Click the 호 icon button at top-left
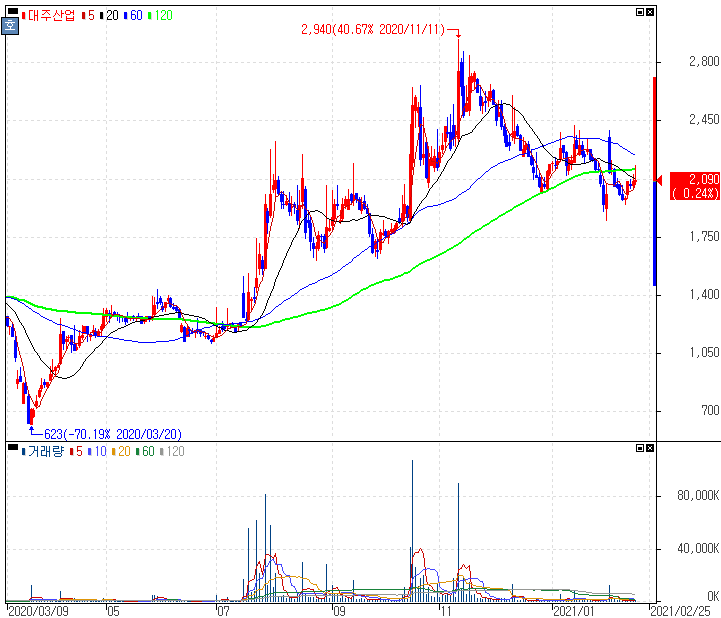Viewport: 721px width, 618px height. click(10, 26)
